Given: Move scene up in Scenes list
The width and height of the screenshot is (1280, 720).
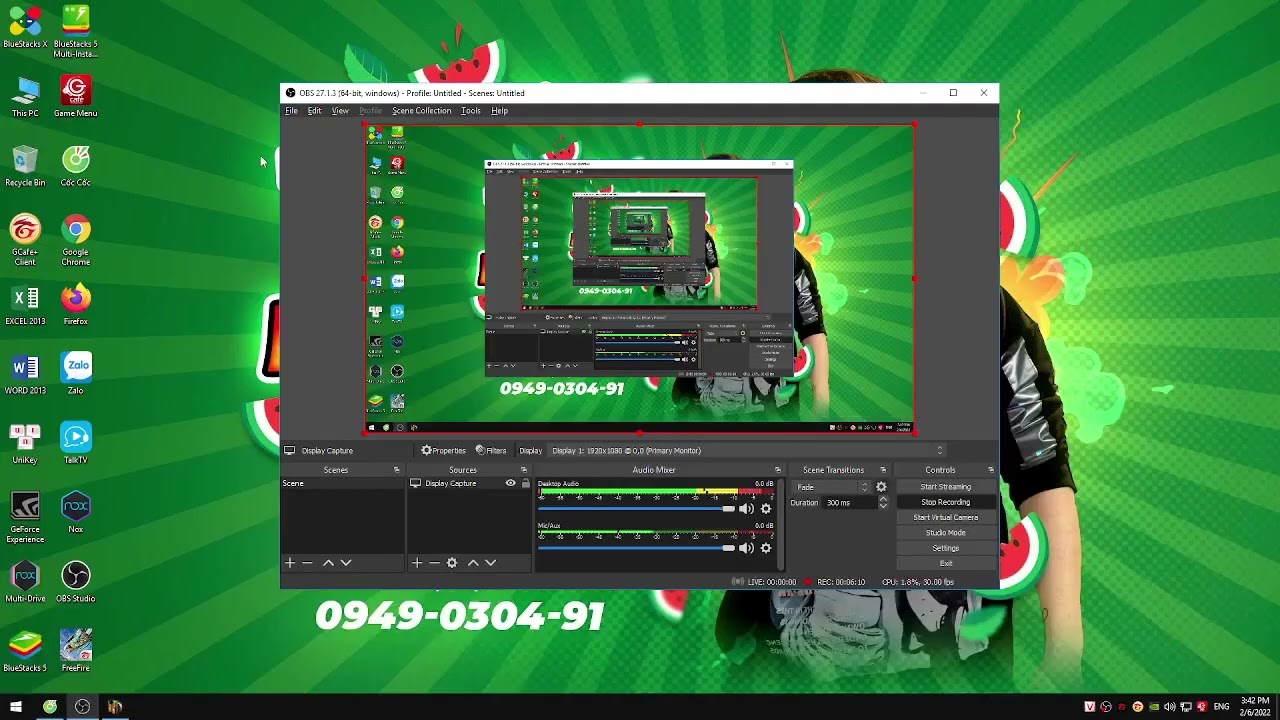Looking at the screenshot, I should point(328,563).
